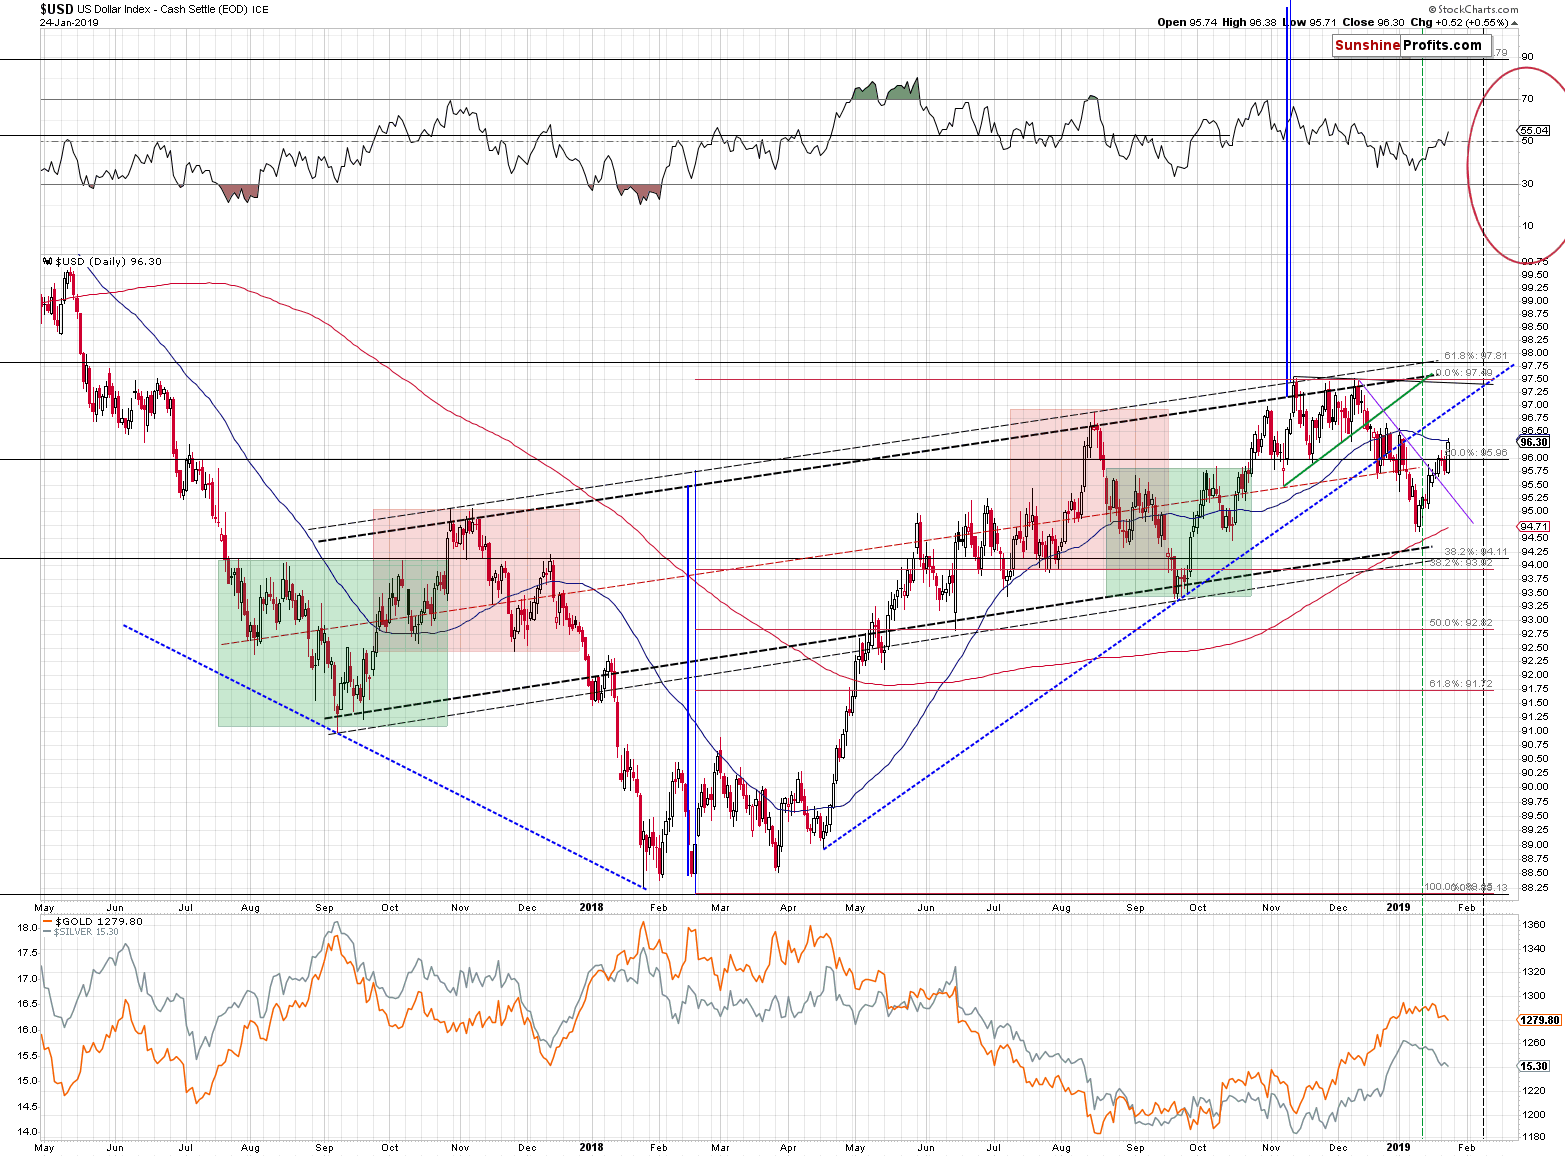Click the '$SILVER 15.30' legend entry
This screenshot has width=1565, height=1157.
coord(82,932)
